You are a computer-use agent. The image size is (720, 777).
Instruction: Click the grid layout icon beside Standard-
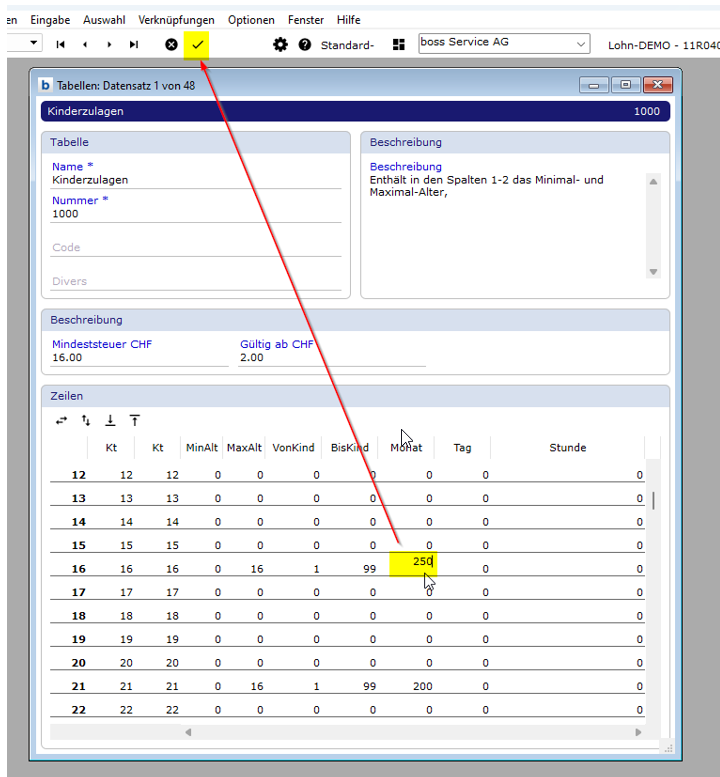(399, 45)
